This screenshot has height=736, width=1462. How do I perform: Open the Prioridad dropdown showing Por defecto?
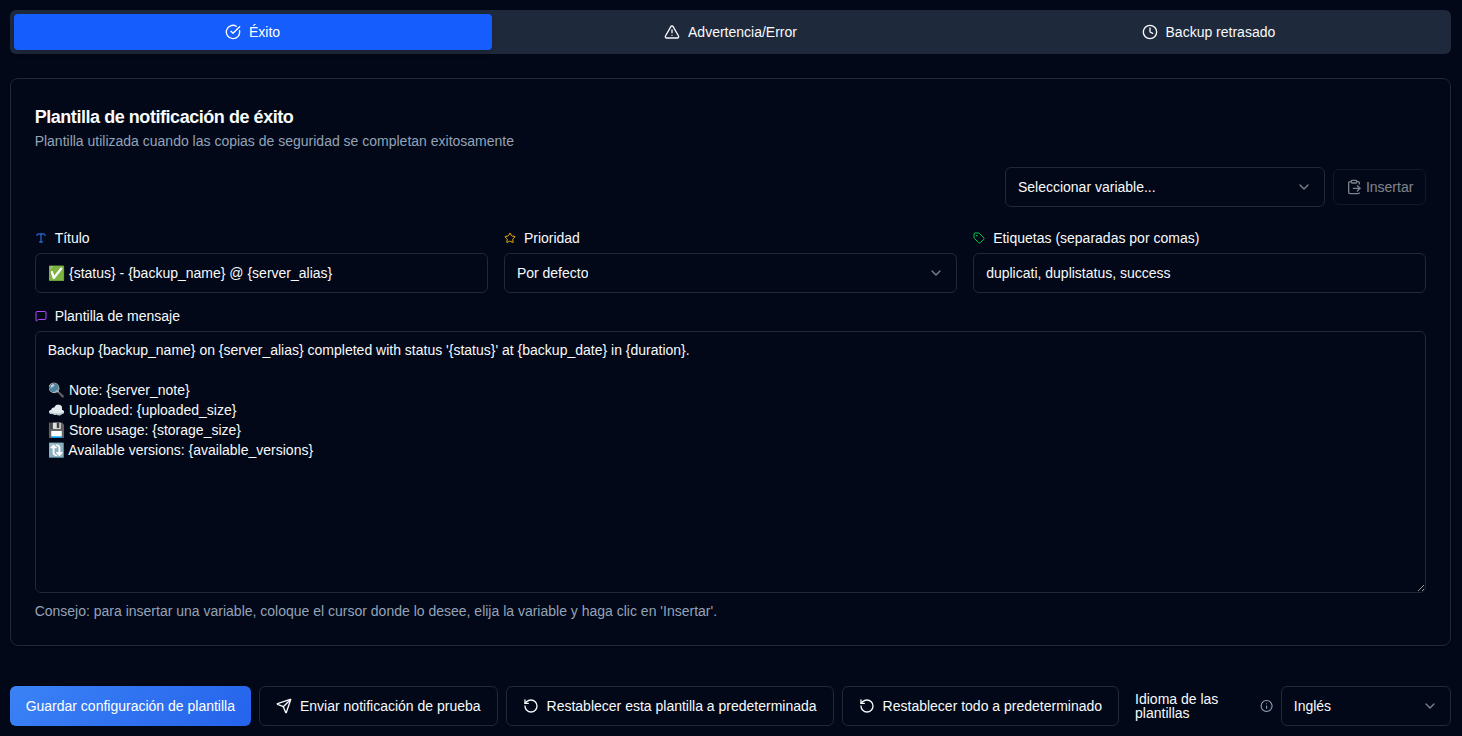(x=729, y=272)
